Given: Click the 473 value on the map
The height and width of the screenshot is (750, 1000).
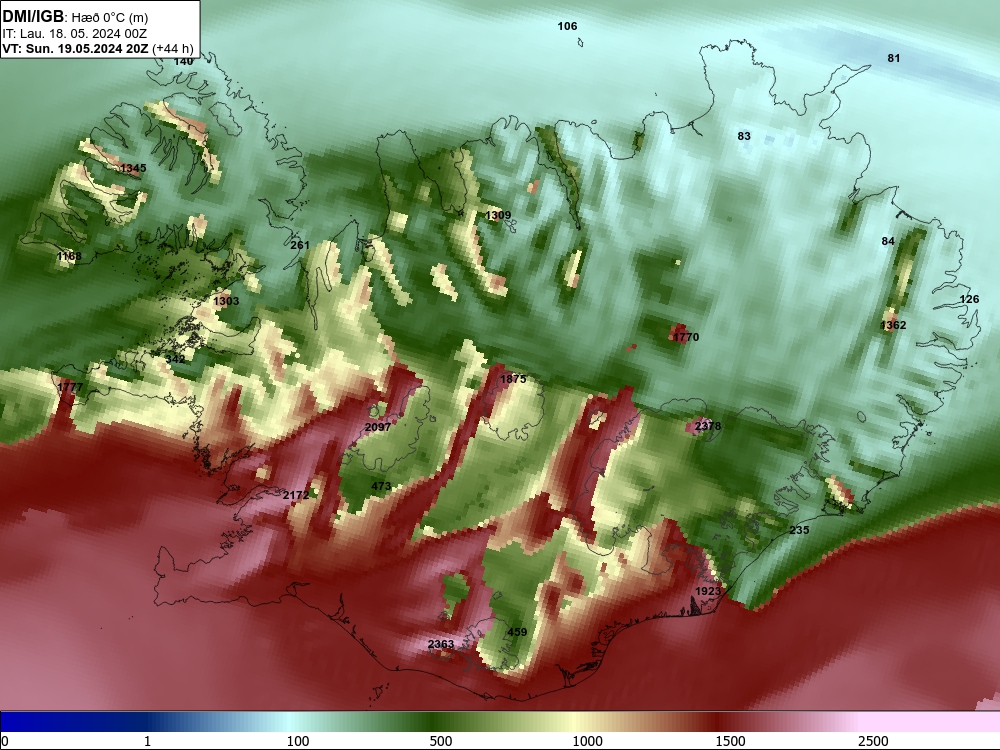Looking at the screenshot, I should [381, 486].
